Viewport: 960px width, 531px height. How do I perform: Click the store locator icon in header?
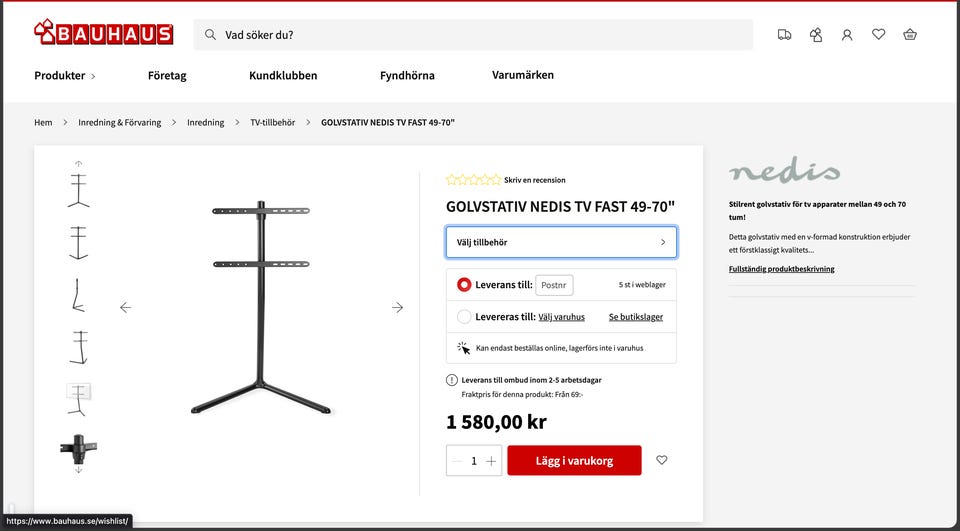(x=816, y=35)
